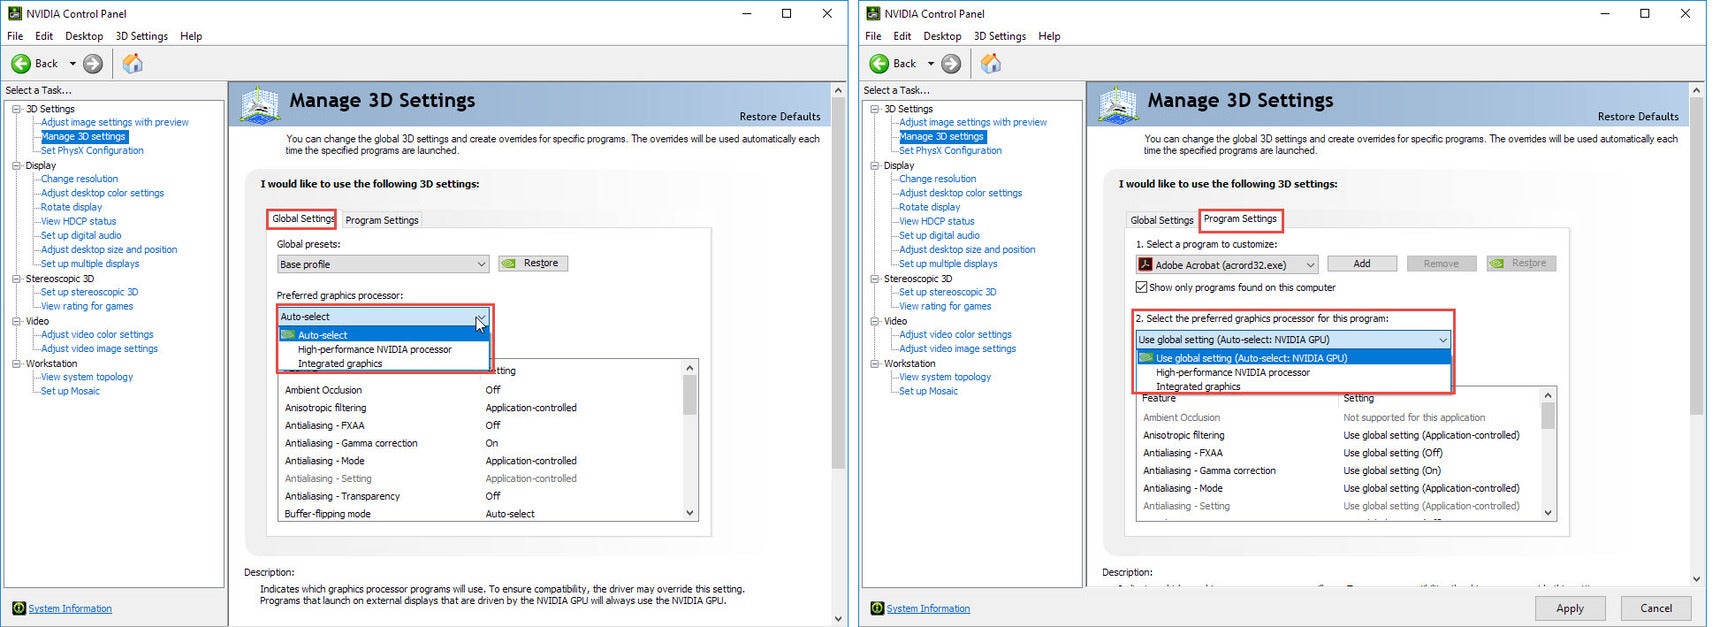The image size is (1720, 627).
Task: Open Adjust image settings with preview, left window
Action: coord(114,122)
